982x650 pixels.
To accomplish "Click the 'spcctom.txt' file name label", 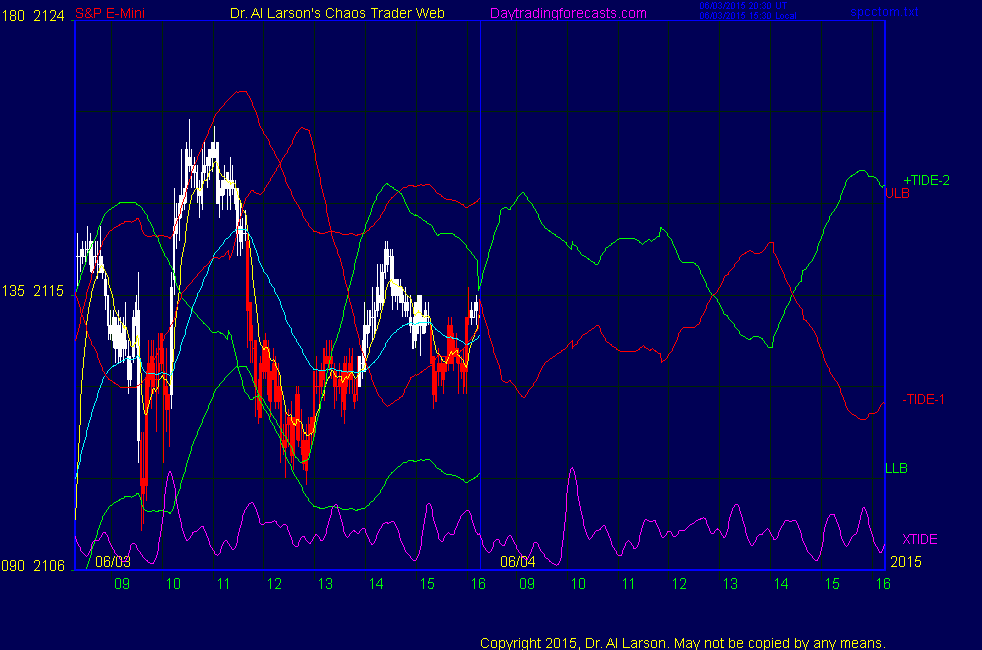I will point(884,11).
